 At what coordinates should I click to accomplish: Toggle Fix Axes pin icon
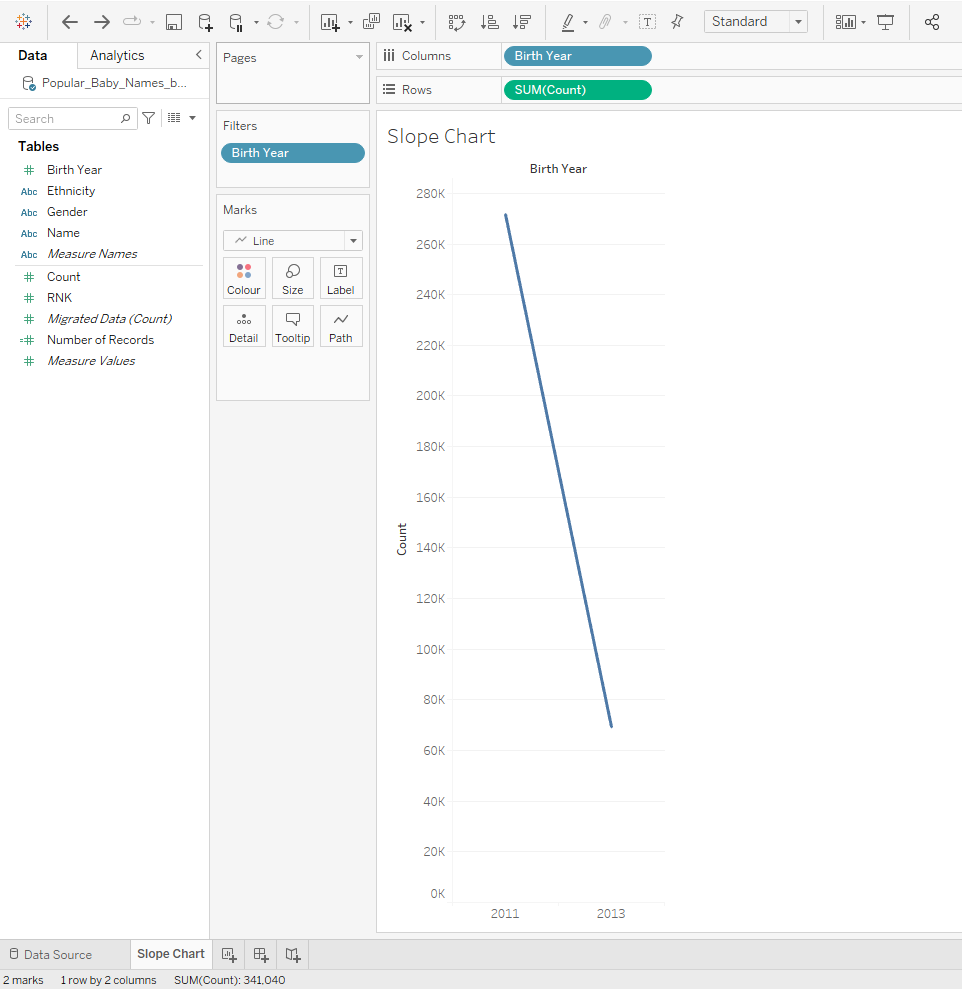click(x=677, y=22)
